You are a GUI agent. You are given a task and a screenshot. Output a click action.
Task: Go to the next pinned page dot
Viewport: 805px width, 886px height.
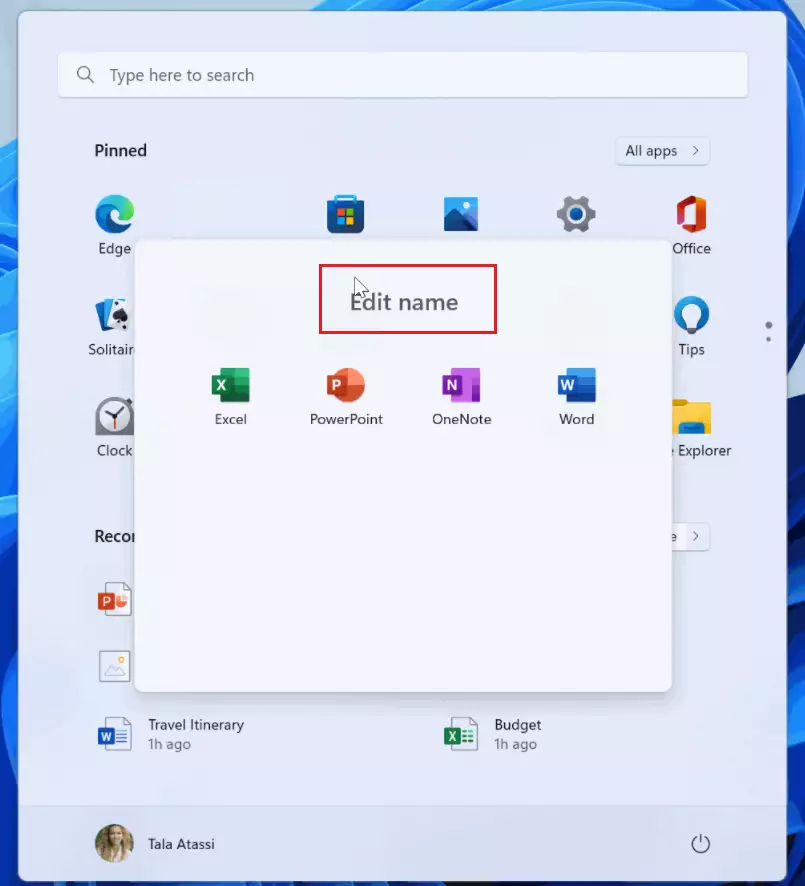[768, 339]
